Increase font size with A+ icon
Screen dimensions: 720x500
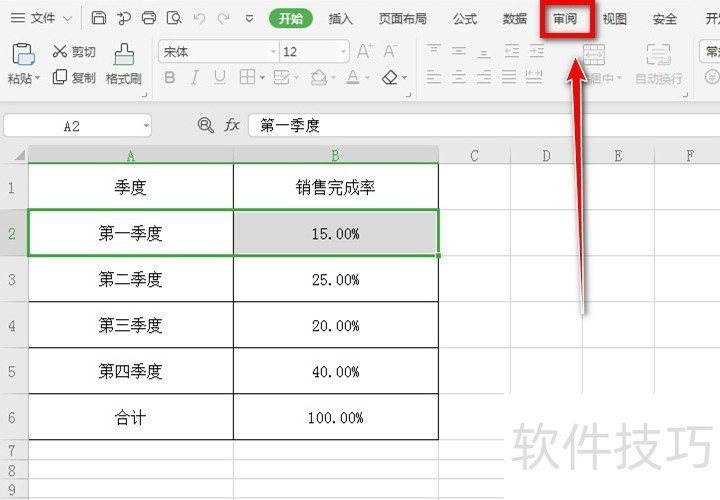(365, 51)
